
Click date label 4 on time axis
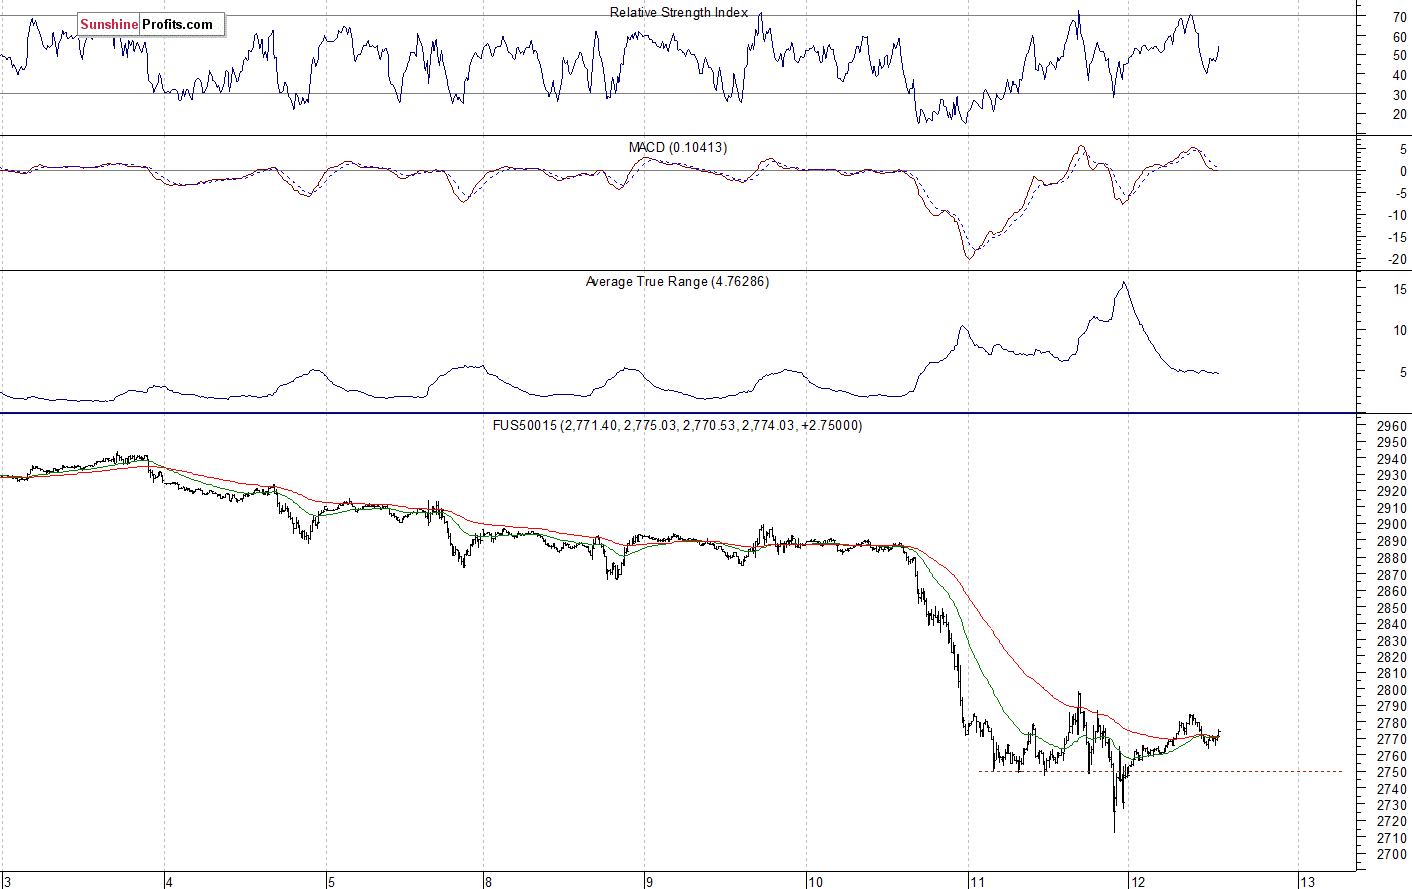(x=169, y=881)
